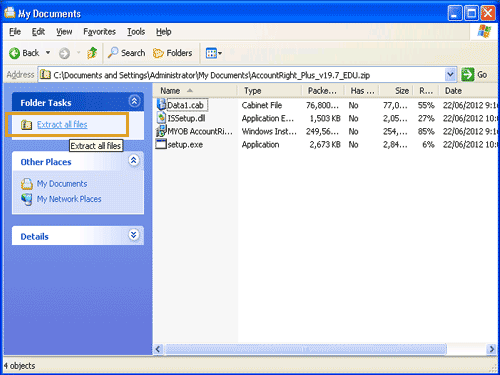Collapse the Other Places panel
Screen dimensions: 500x375
tap(134, 160)
